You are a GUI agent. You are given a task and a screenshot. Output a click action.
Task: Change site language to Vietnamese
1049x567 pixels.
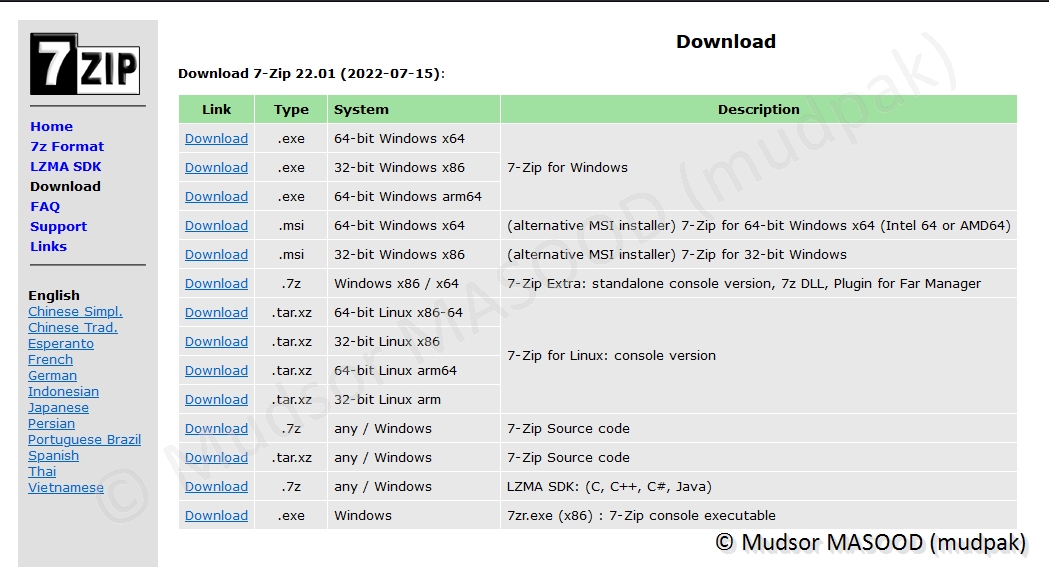pyautogui.click(x=66, y=488)
